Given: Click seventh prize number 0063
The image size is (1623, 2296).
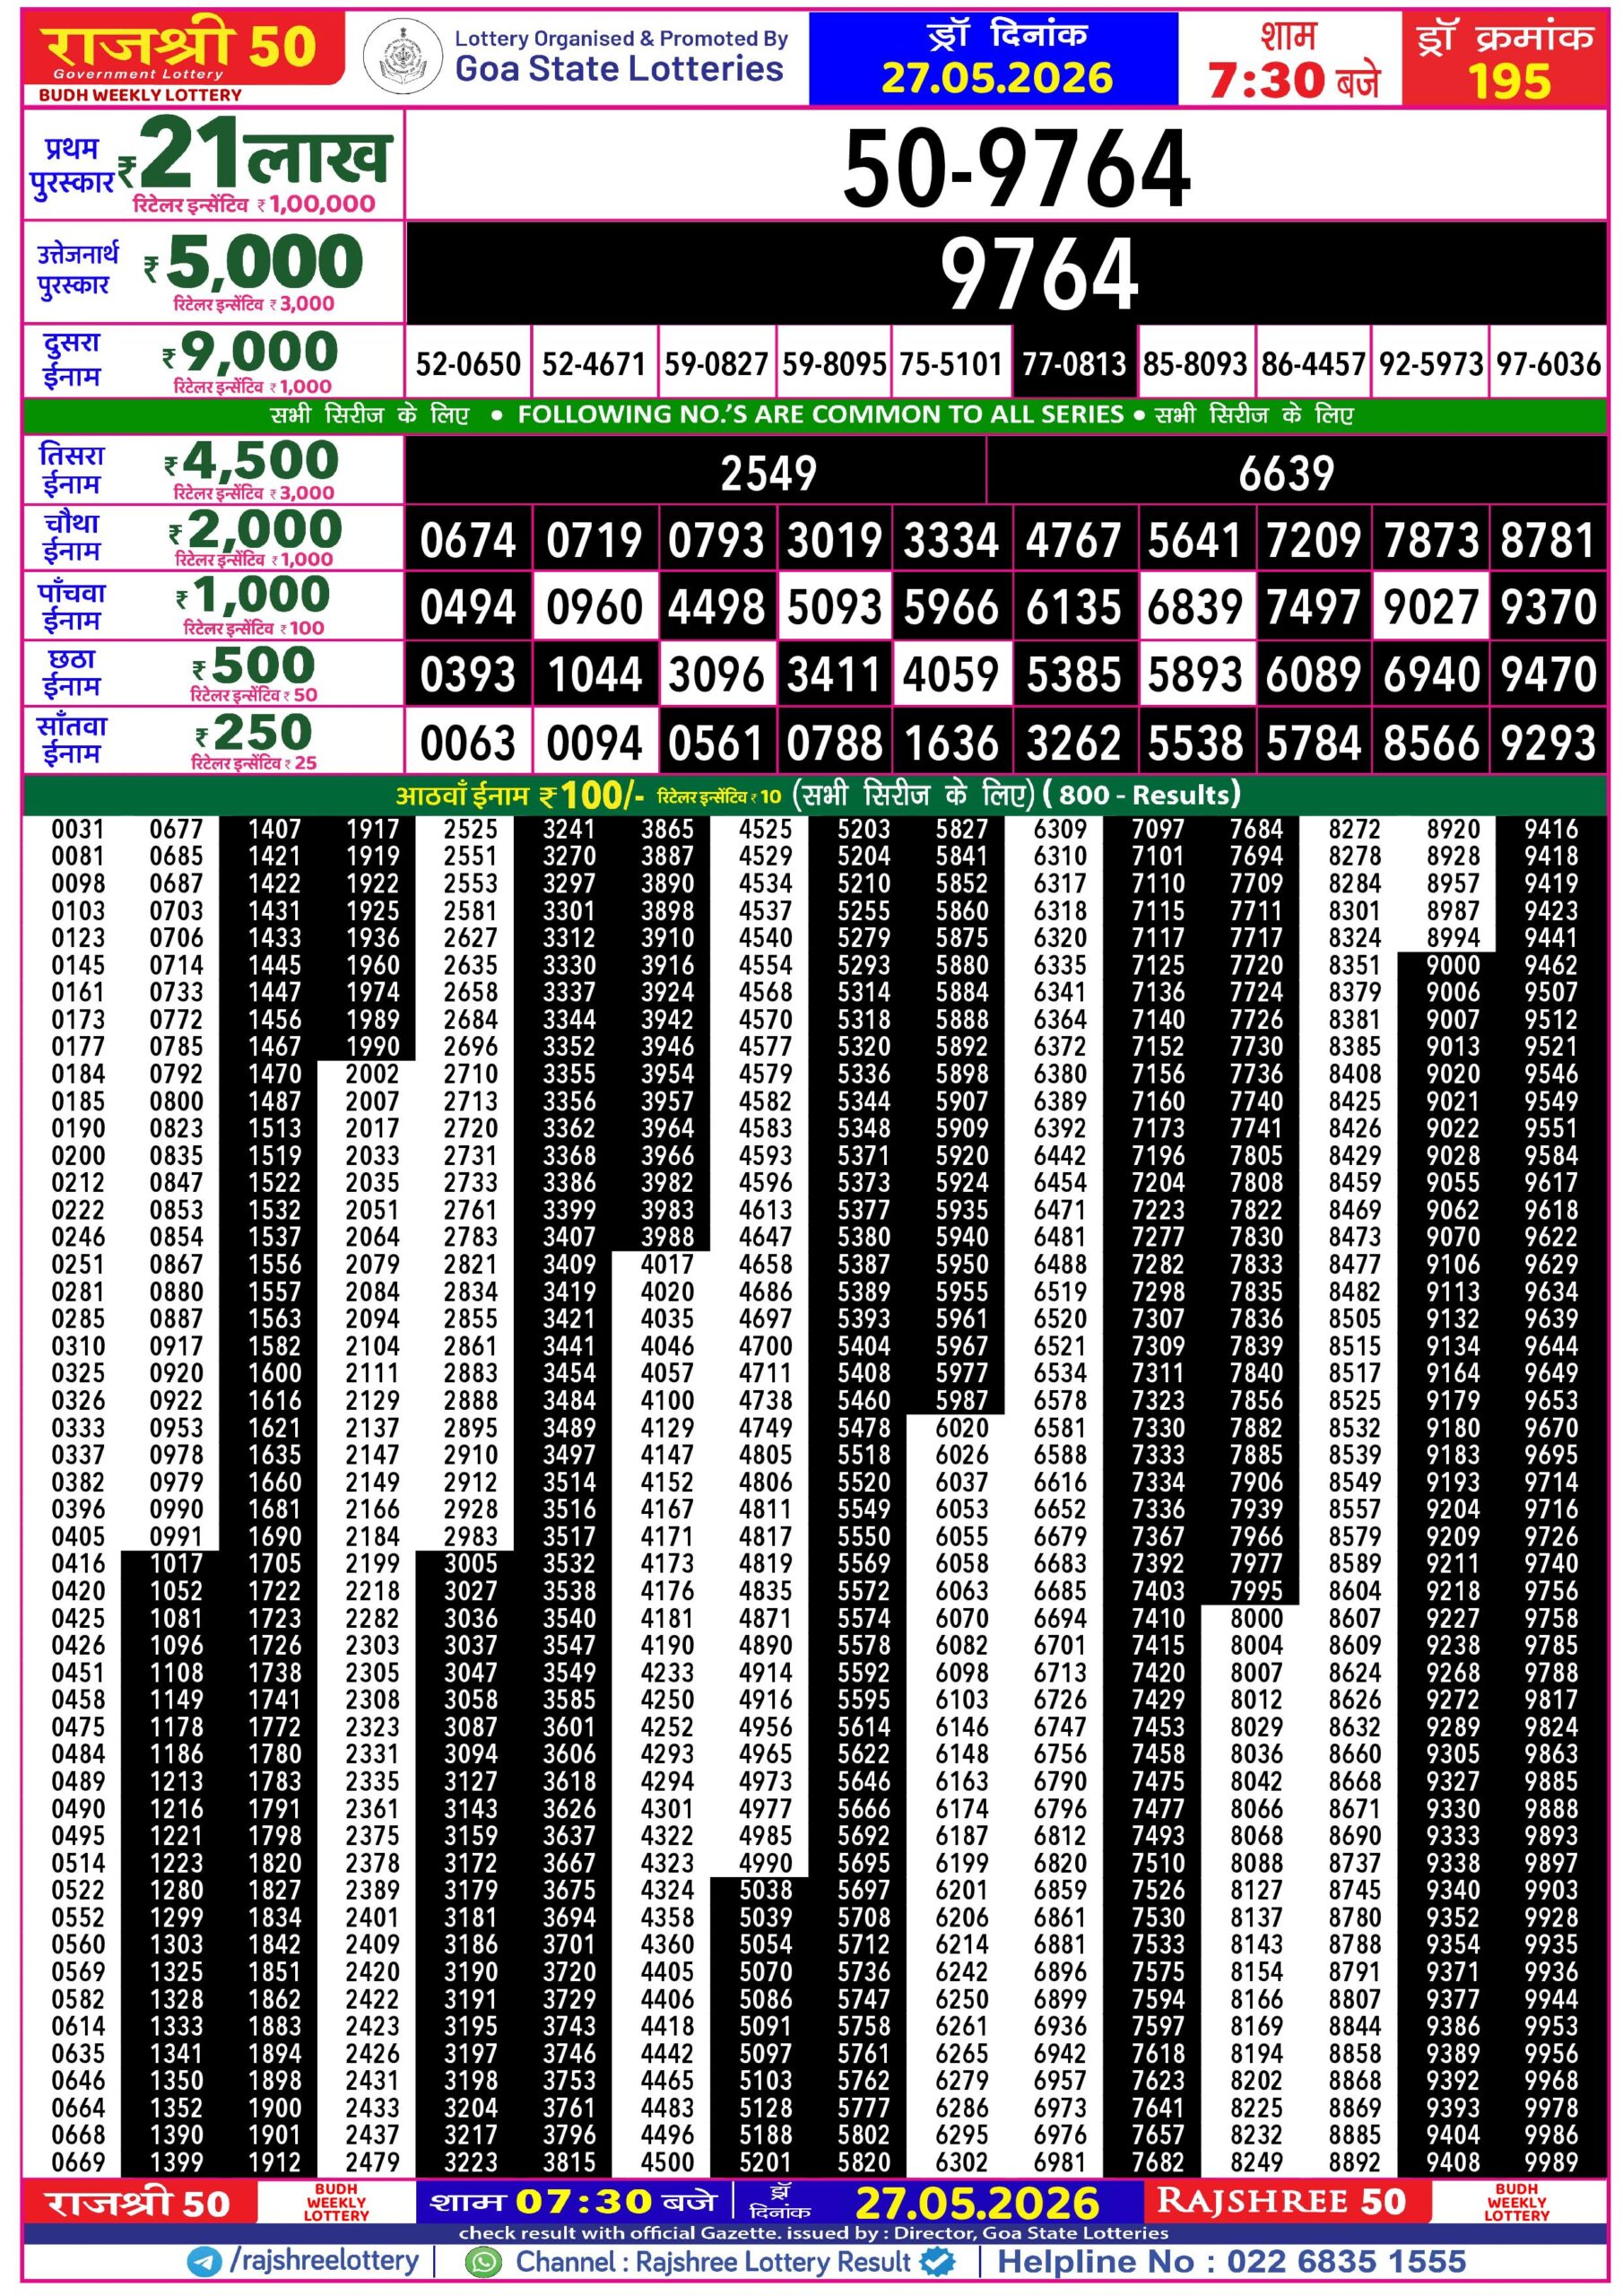Looking at the screenshot, I should 468,743.
